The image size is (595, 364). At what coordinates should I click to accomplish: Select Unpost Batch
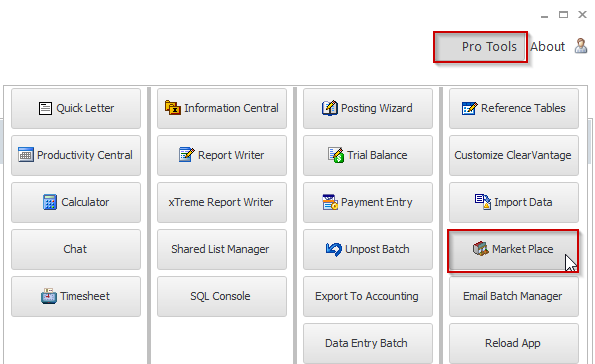(368, 250)
